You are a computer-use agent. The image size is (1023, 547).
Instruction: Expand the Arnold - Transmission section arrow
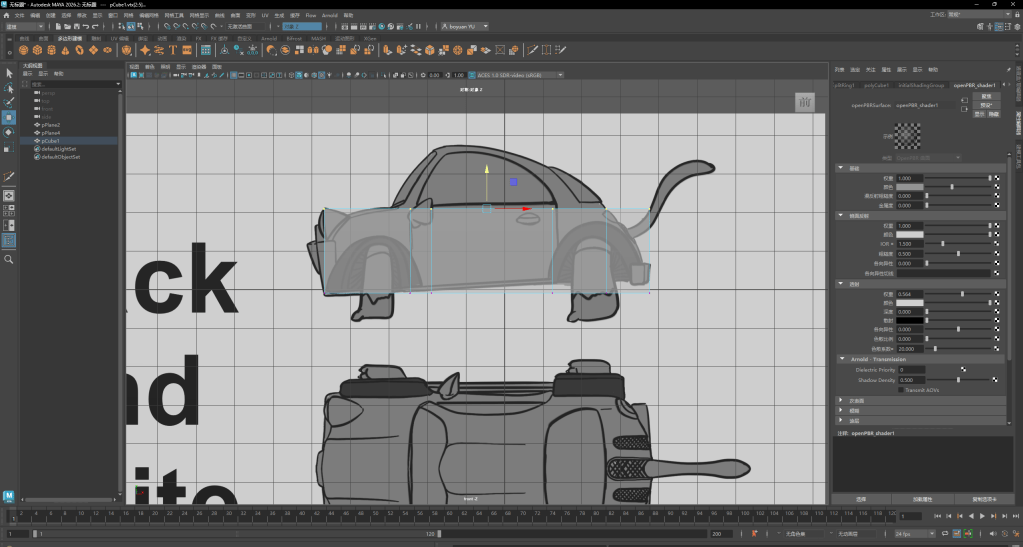click(x=841, y=359)
